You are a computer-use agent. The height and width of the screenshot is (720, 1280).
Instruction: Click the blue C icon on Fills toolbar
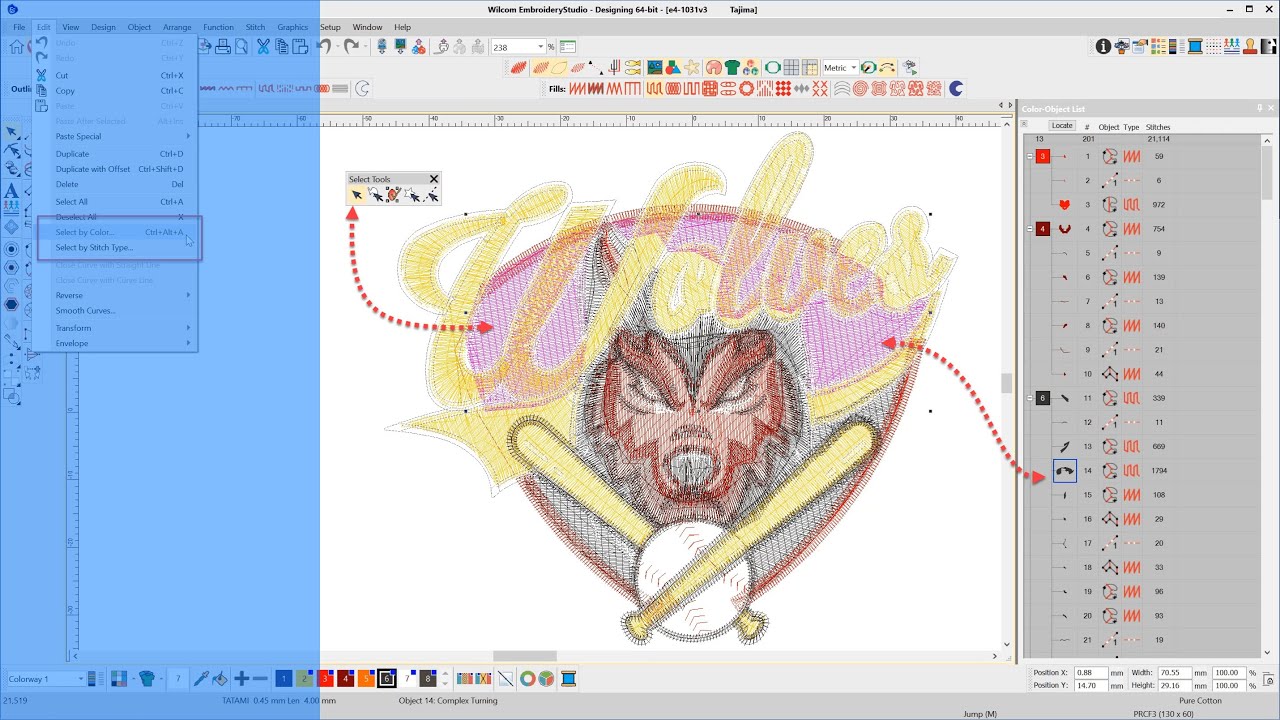tap(956, 89)
